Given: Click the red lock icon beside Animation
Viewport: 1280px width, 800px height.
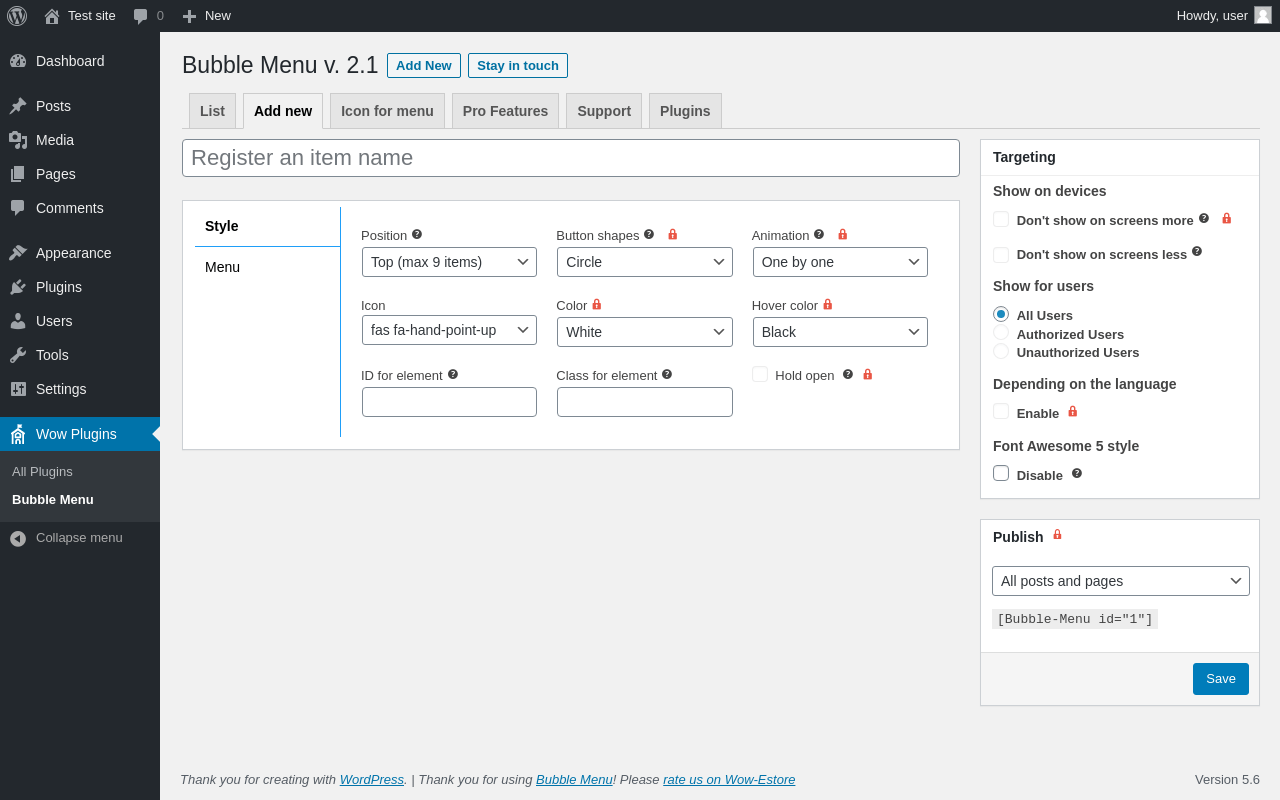Looking at the screenshot, I should coord(842,234).
